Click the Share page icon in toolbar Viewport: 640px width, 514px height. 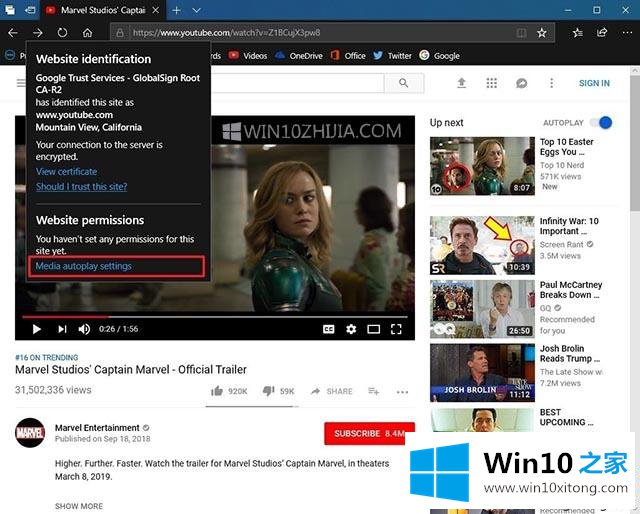pyautogui.click(x=602, y=33)
